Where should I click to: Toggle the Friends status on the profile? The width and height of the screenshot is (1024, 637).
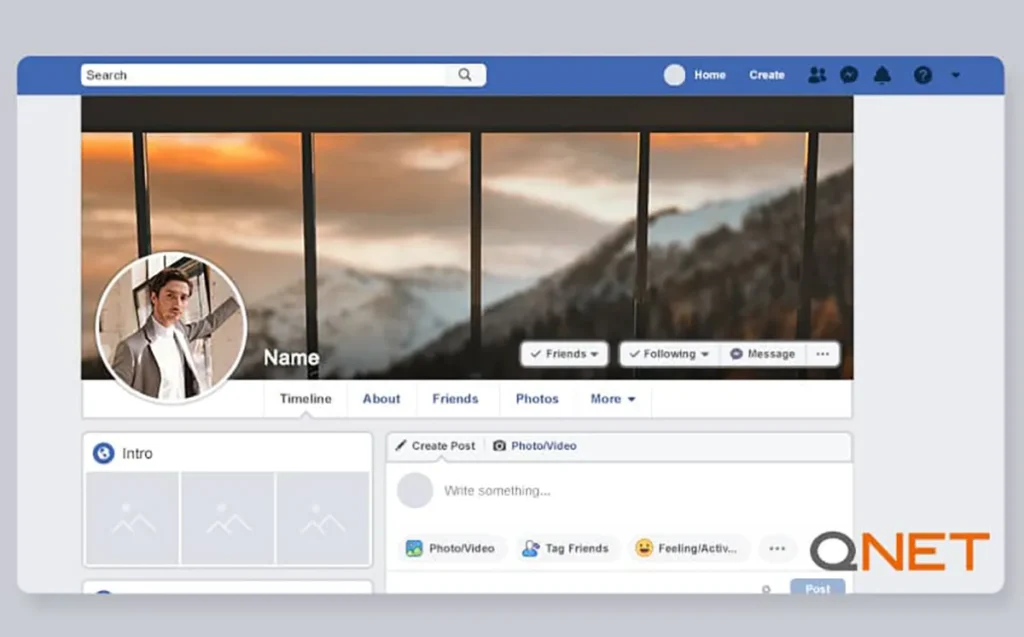coord(563,353)
